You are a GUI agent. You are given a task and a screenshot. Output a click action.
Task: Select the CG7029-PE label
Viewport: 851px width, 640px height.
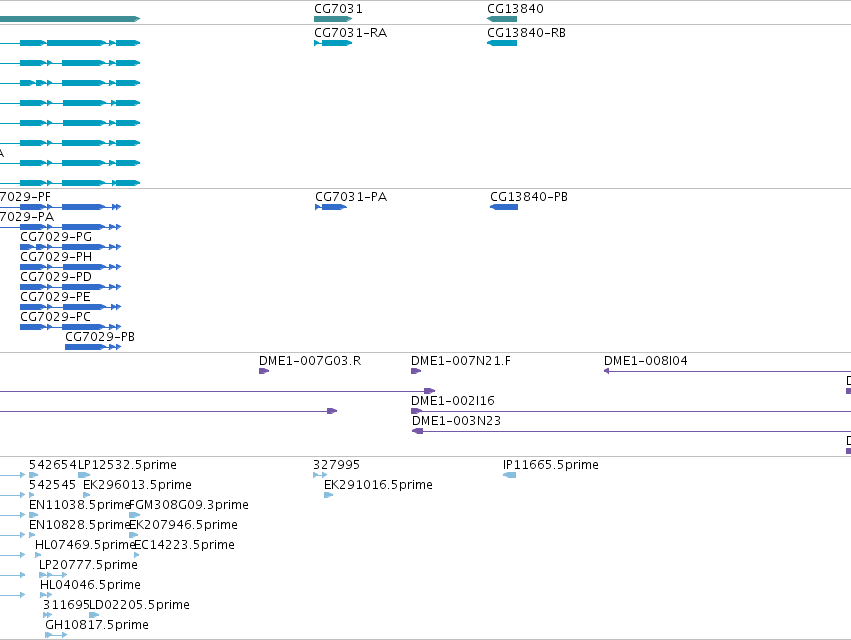(55, 297)
